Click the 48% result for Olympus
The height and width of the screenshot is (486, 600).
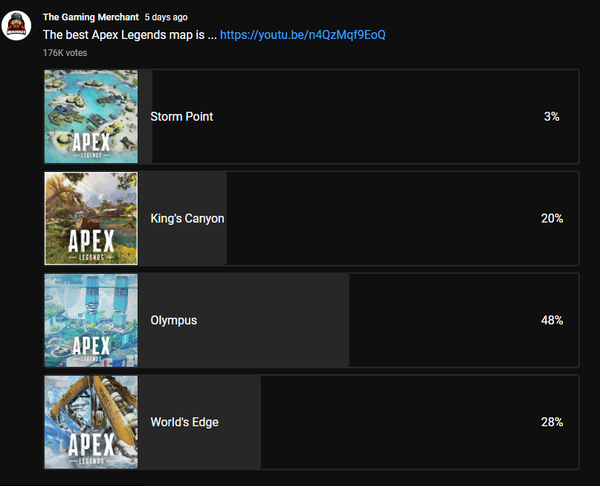[552, 320]
